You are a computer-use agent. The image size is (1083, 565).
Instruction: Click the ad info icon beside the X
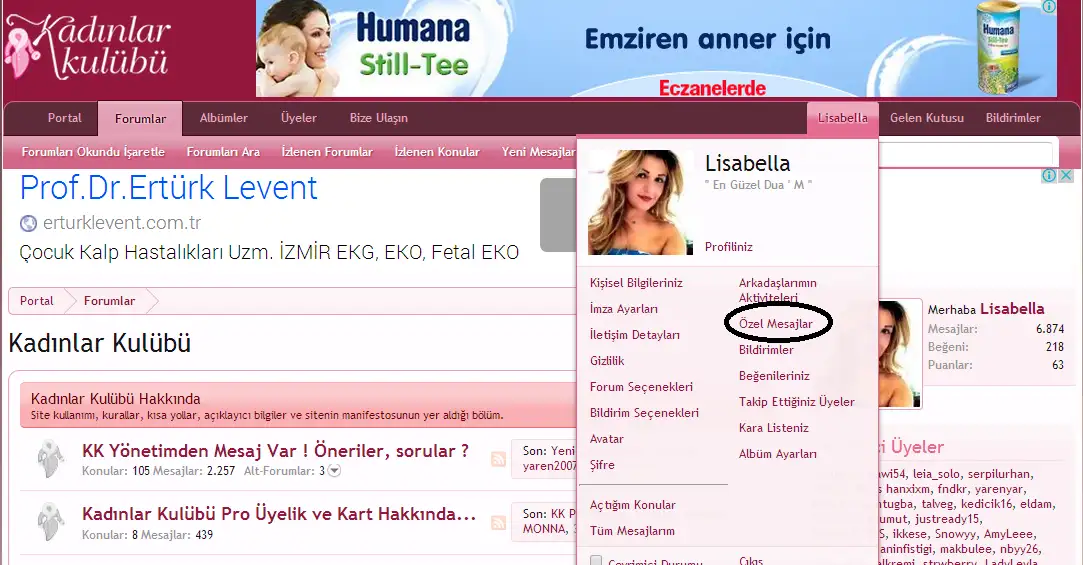point(1049,176)
